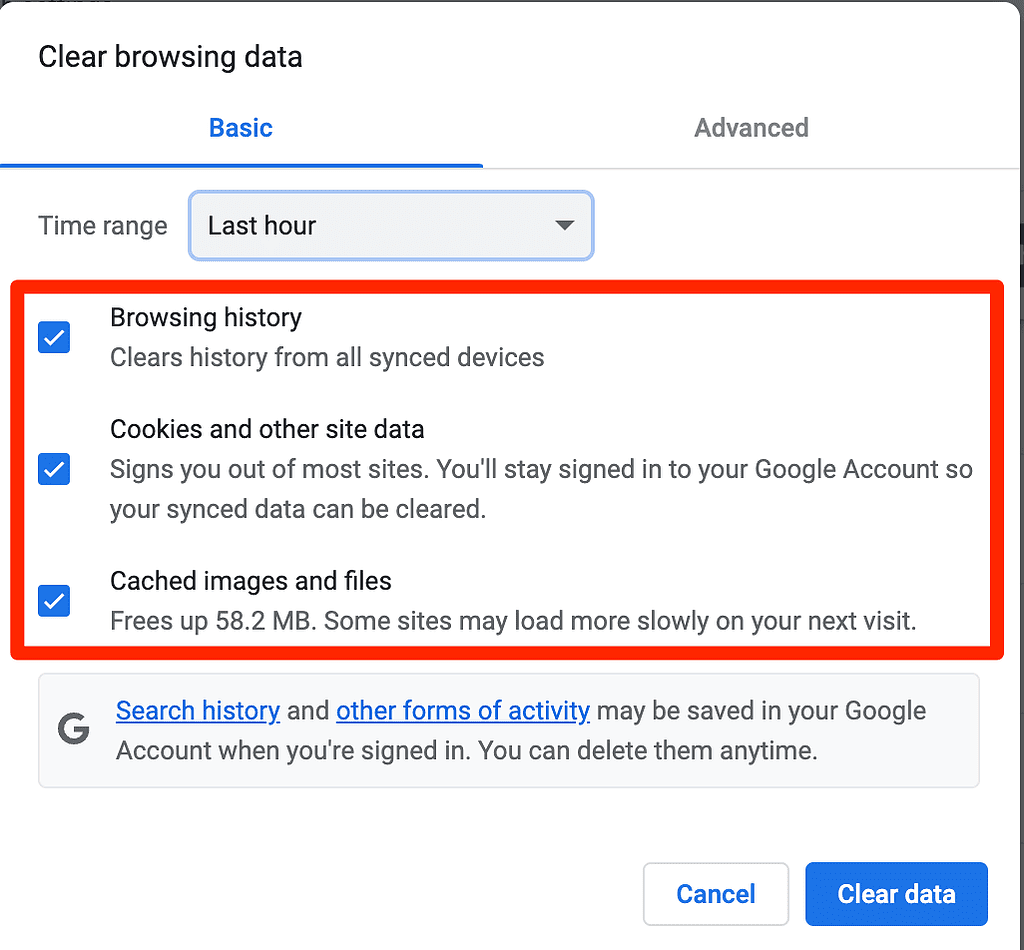Open the other forms of activity link
The image size is (1024, 950).
point(463,710)
